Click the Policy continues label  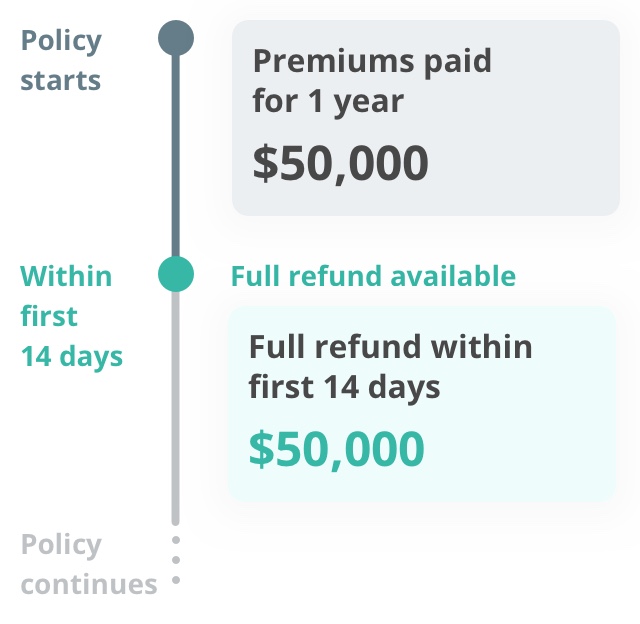pos(89,564)
